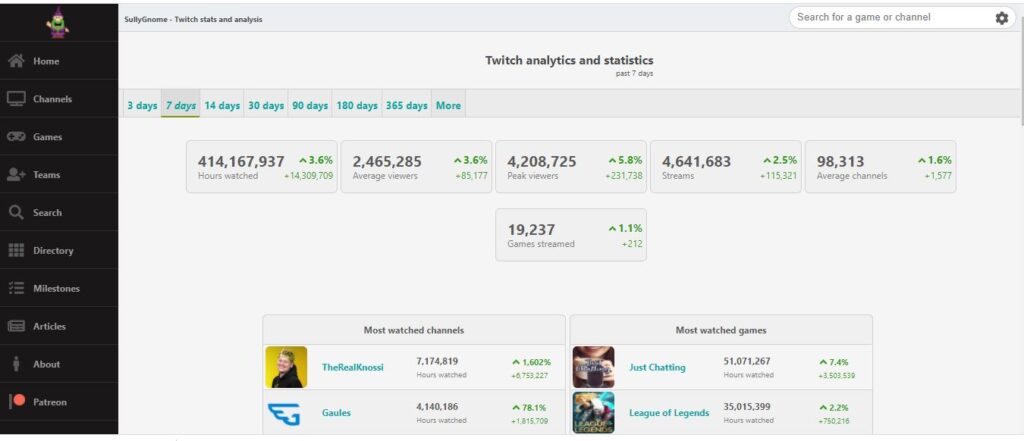Image resolution: width=1024 pixels, height=441 pixels.
Task: Click the 7,174,819 hours watched value
Action: [437, 361]
